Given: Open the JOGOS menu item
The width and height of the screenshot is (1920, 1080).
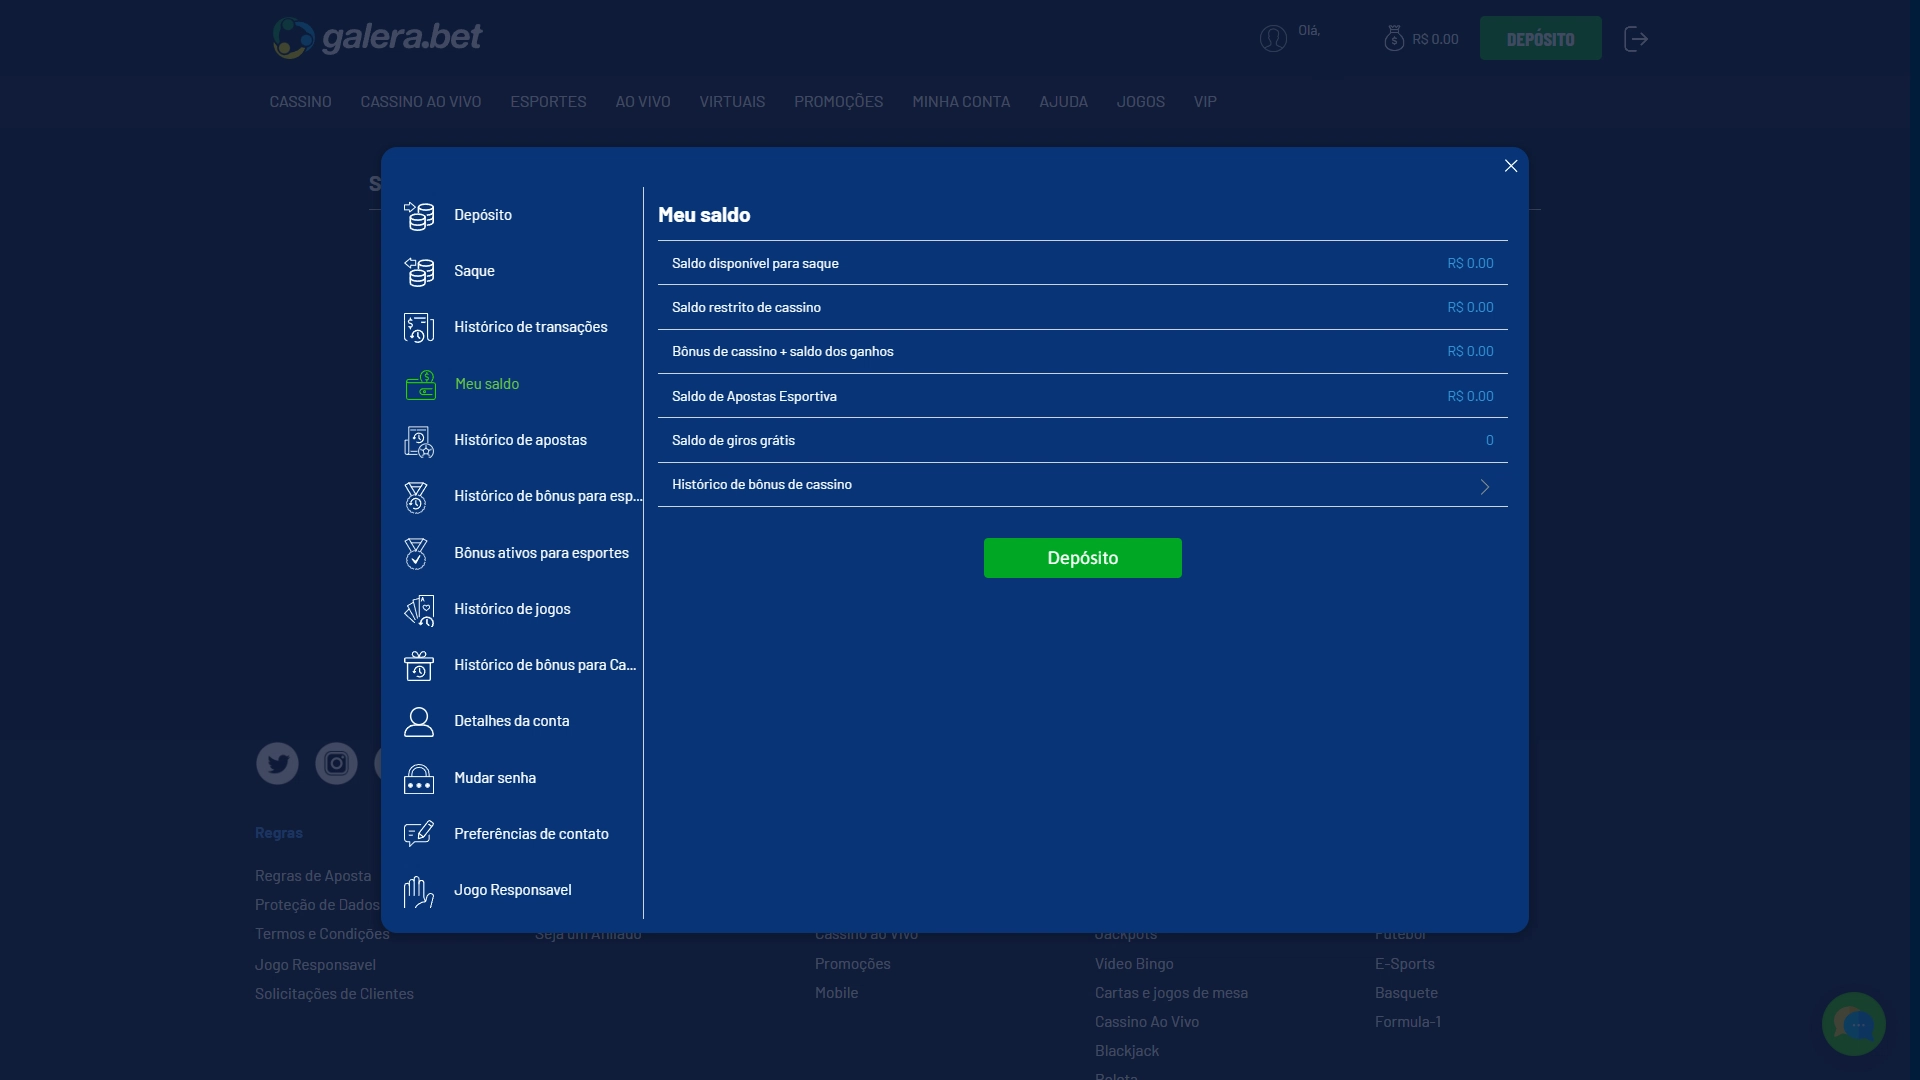Looking at the screenshot, I should (x=1141, y=102).
